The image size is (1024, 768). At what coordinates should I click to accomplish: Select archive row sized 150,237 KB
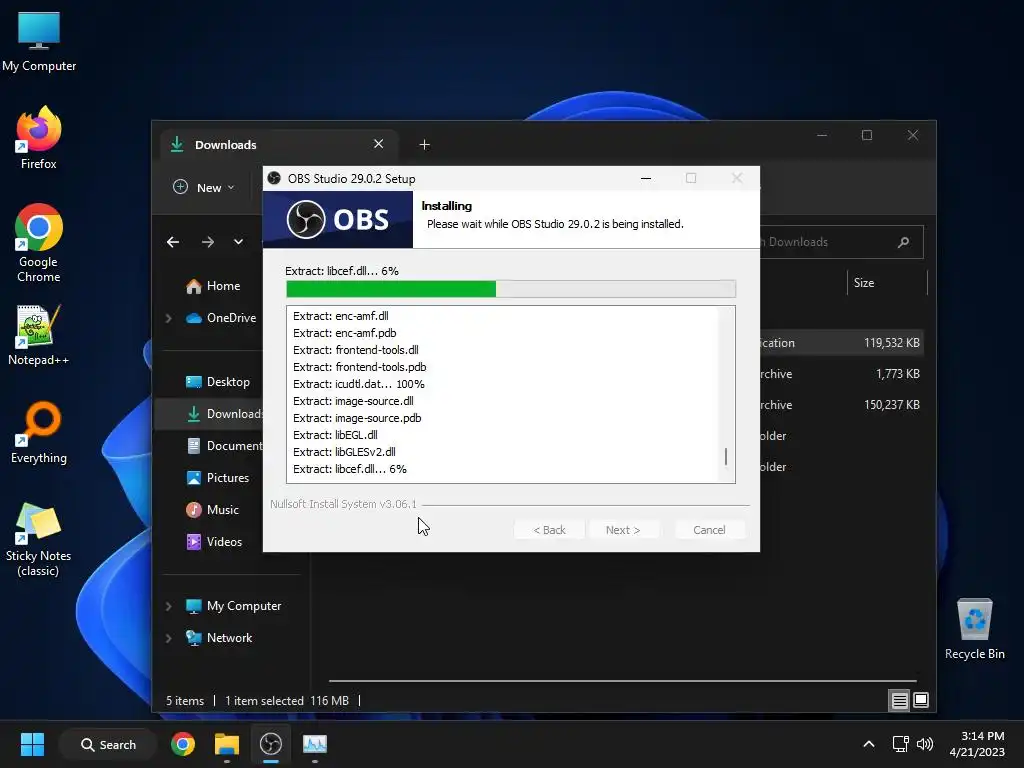[841, 405]
